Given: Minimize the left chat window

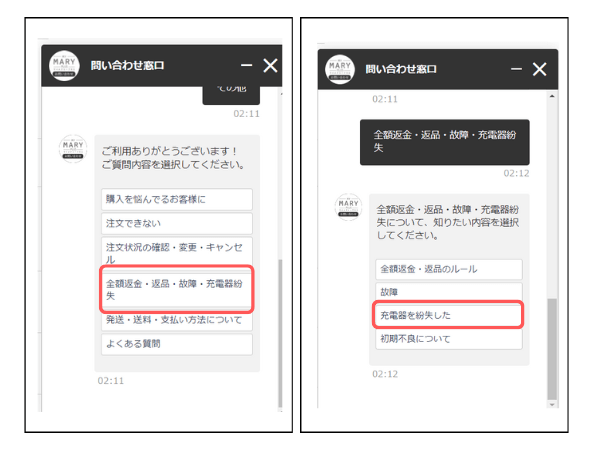Looking at the screenshot, I should coord(246,66).
